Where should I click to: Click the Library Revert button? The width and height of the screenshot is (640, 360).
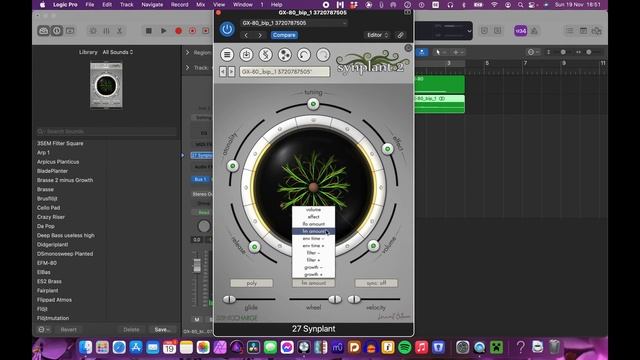tap(69, 329)
